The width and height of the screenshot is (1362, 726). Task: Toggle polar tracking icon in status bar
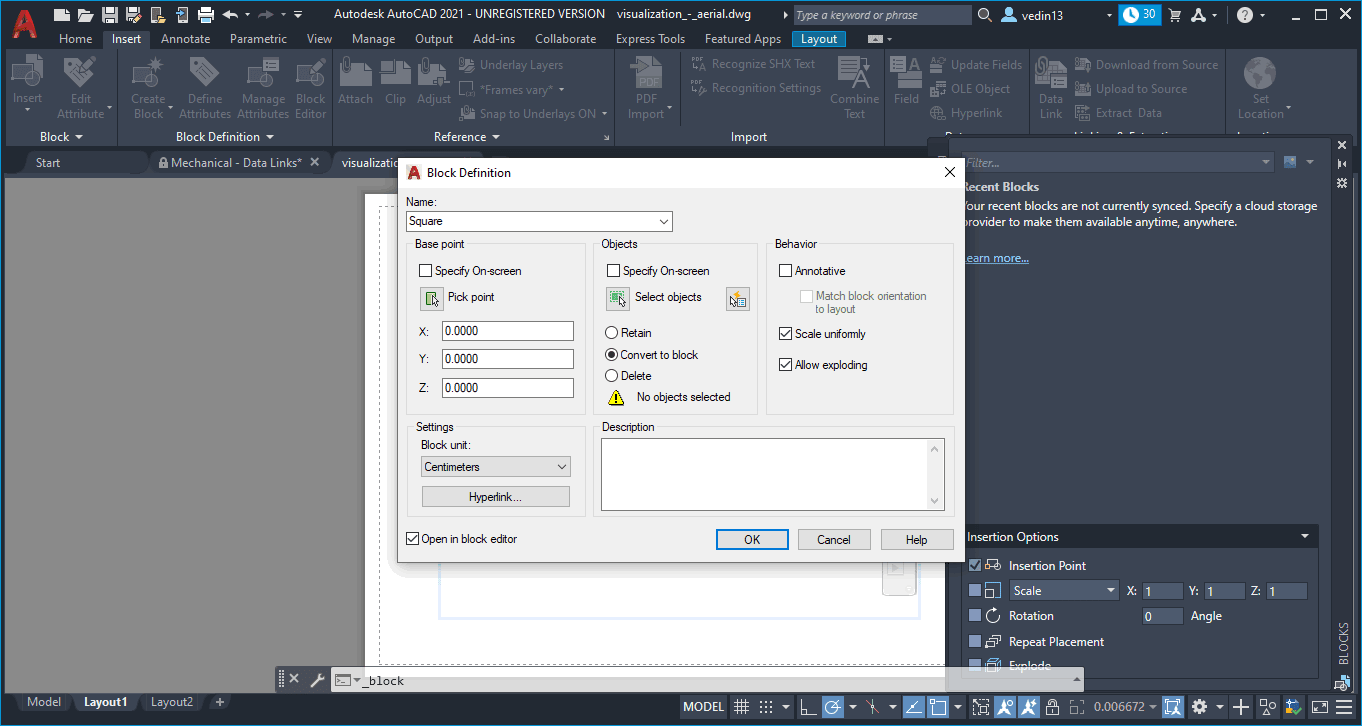tap(832, 706)
